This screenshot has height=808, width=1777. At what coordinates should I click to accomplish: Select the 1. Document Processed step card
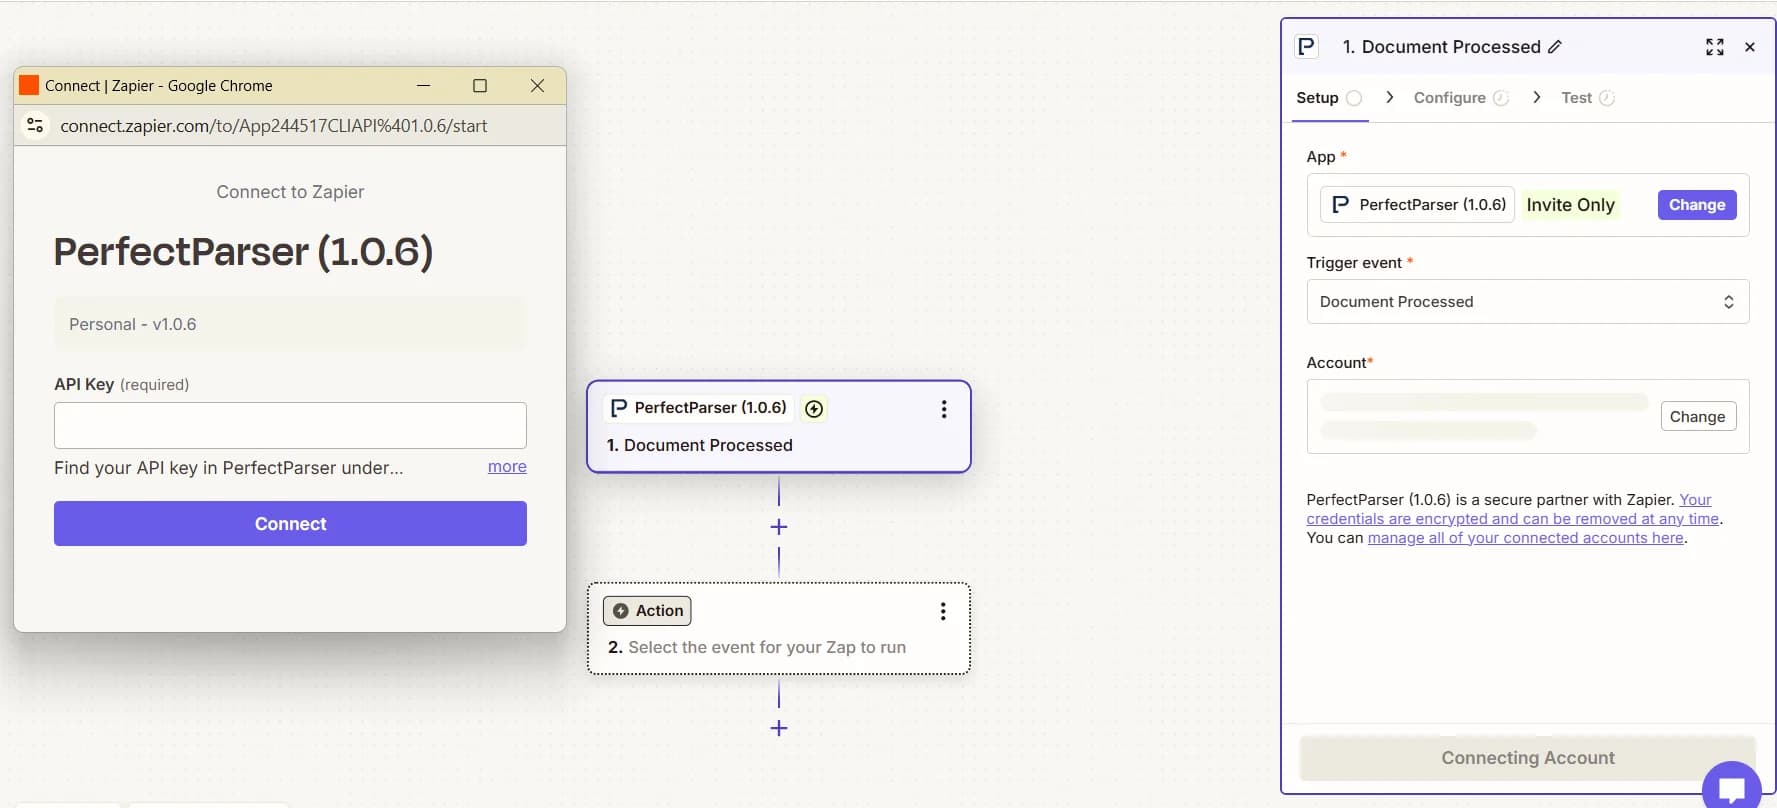(x=778, y=426)
